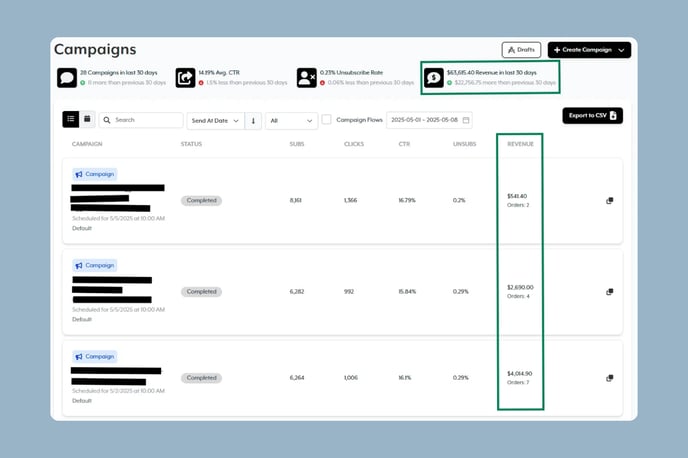Click the $4,014.90 revenue value
The width and height of the screenshot is (688, 458).
(520, 374)
